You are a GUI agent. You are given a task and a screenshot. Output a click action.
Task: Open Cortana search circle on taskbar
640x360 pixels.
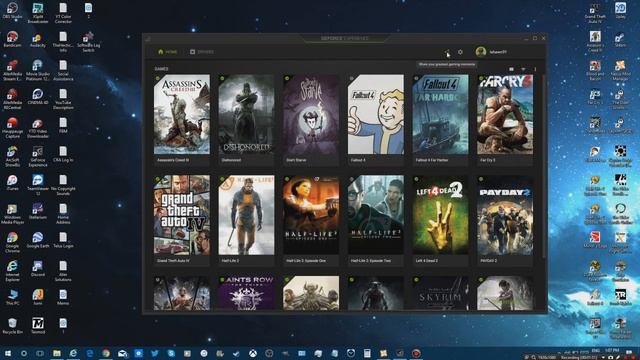pos(24,353)
